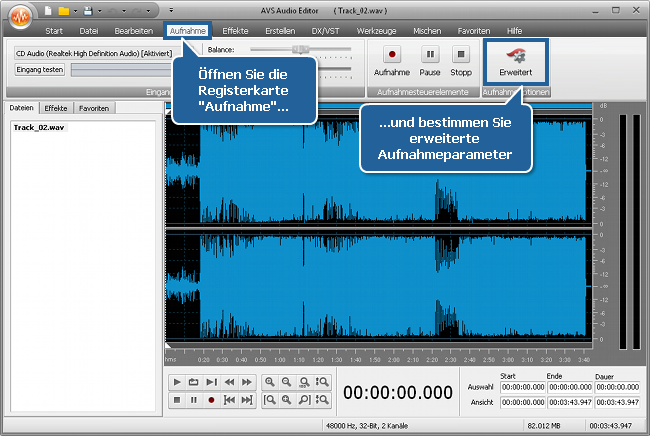Save the file with the floppy disk icon

click(88, 11)
